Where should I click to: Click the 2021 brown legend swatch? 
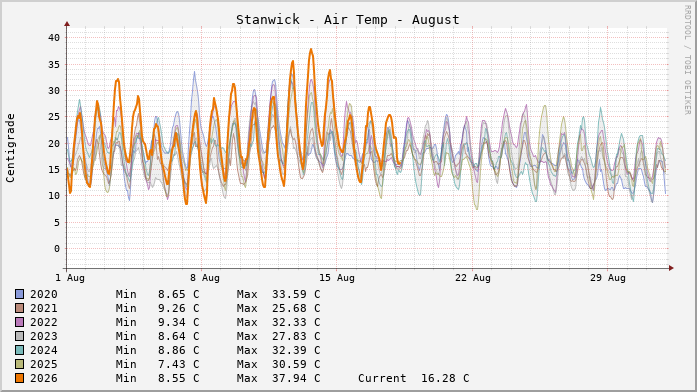pyautogui.click(x=20, y=308)
